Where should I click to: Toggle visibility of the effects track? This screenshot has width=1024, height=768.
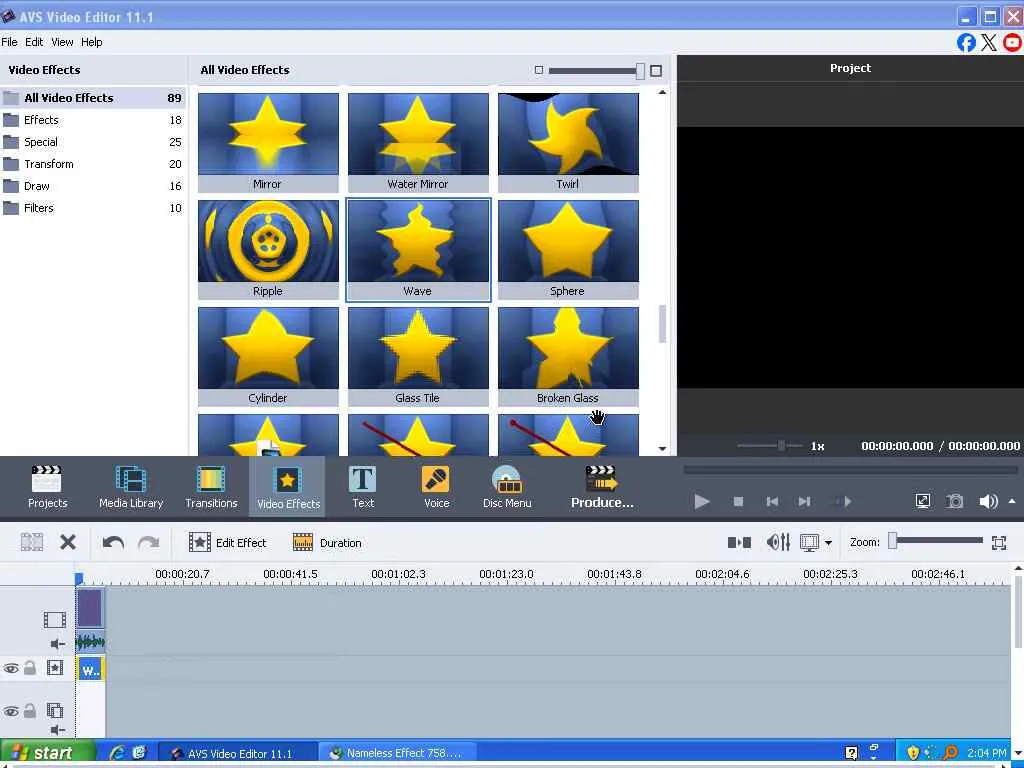(x=10, y=668)
